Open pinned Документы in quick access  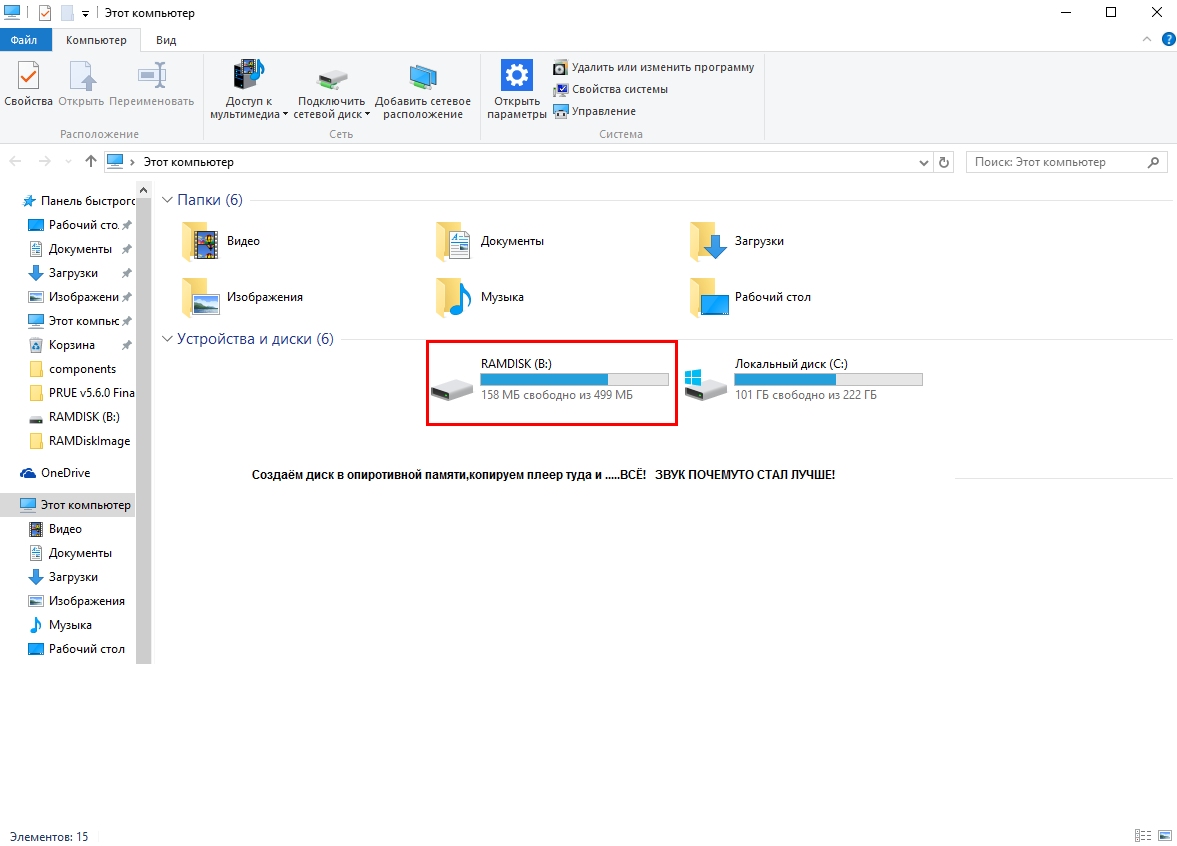tap(79, 249)
